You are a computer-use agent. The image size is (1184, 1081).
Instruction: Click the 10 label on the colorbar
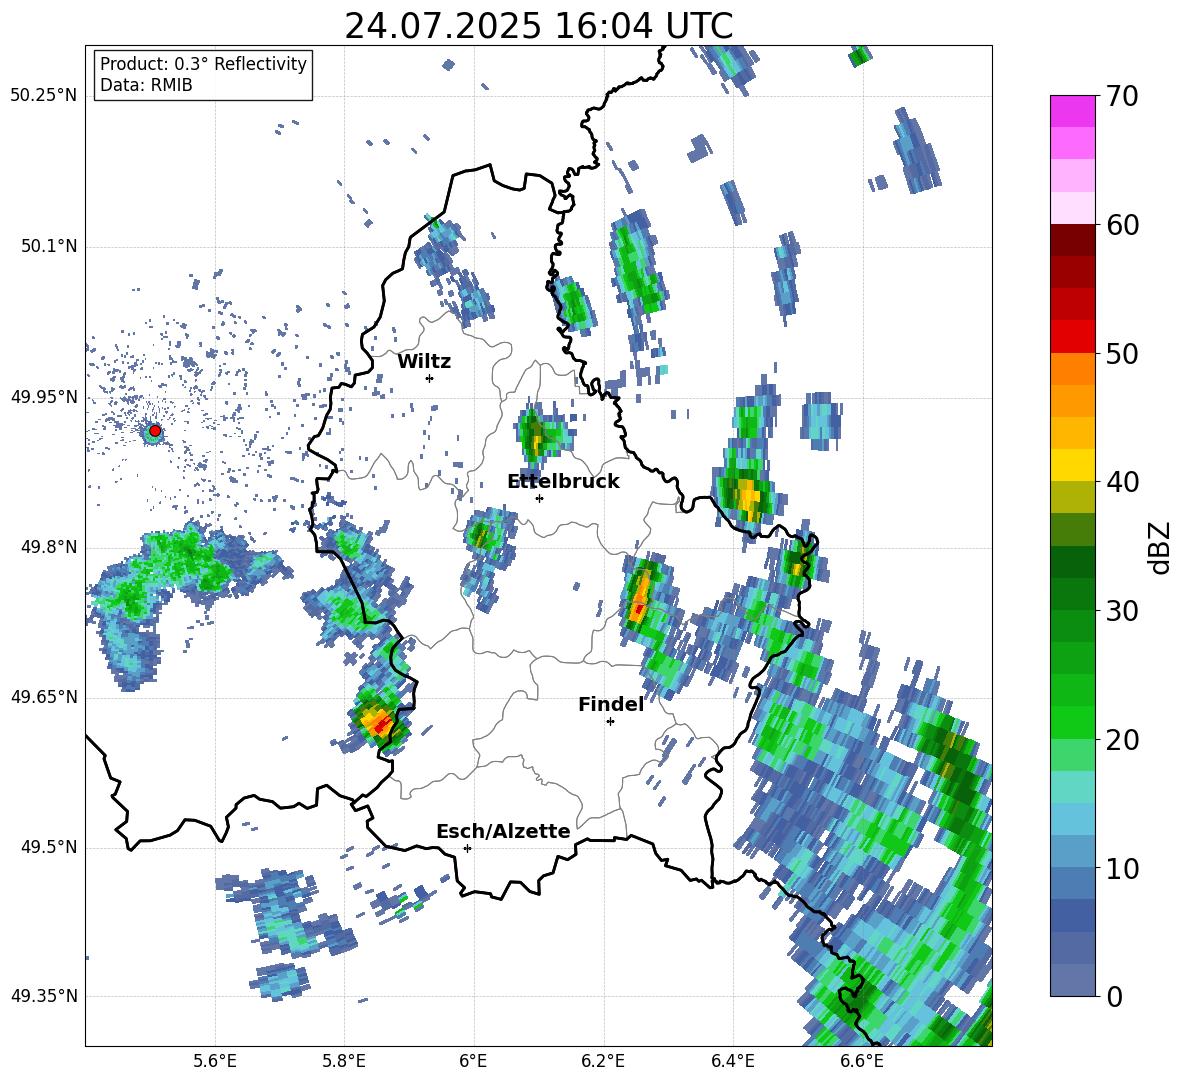click(1121, 868)
